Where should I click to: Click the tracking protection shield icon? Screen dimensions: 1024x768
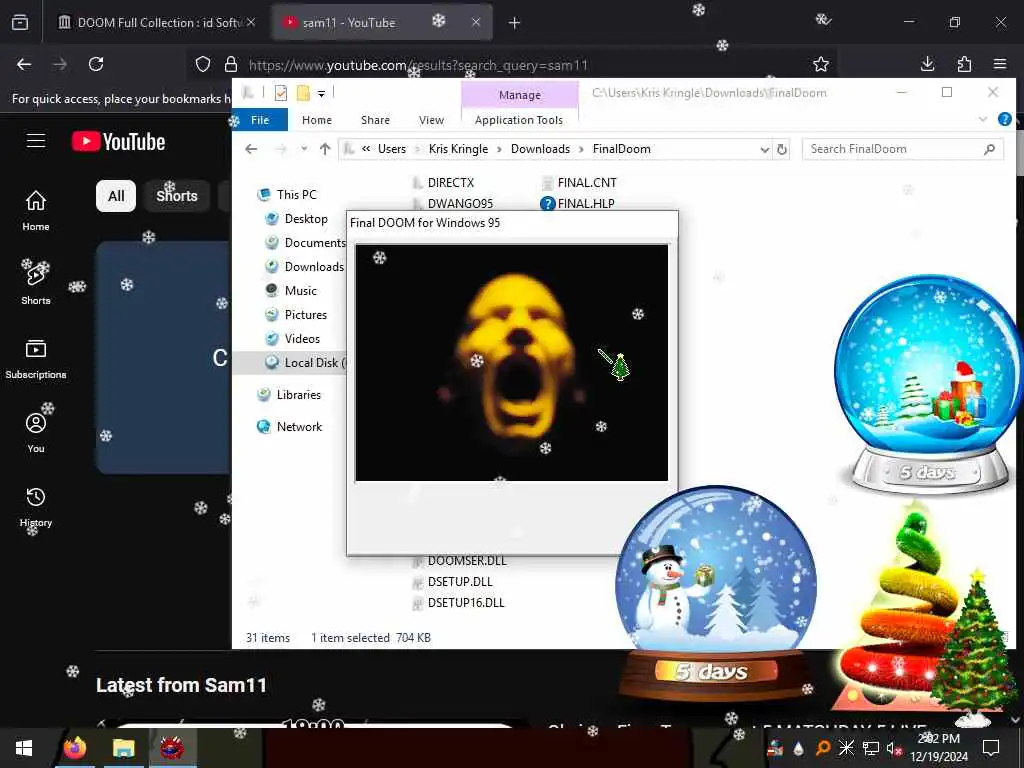[203, 64]
